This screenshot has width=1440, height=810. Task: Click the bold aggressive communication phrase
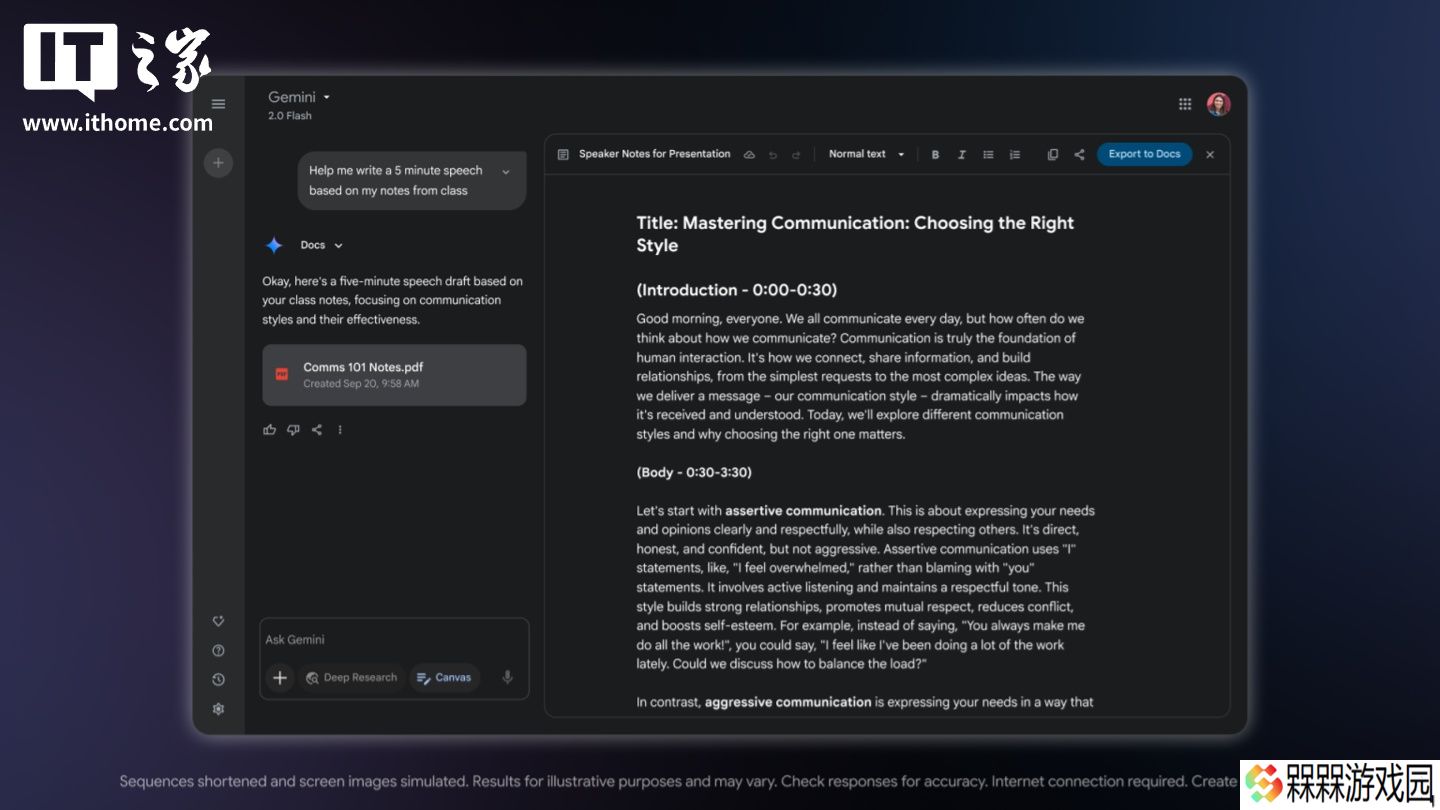point(788,702)
